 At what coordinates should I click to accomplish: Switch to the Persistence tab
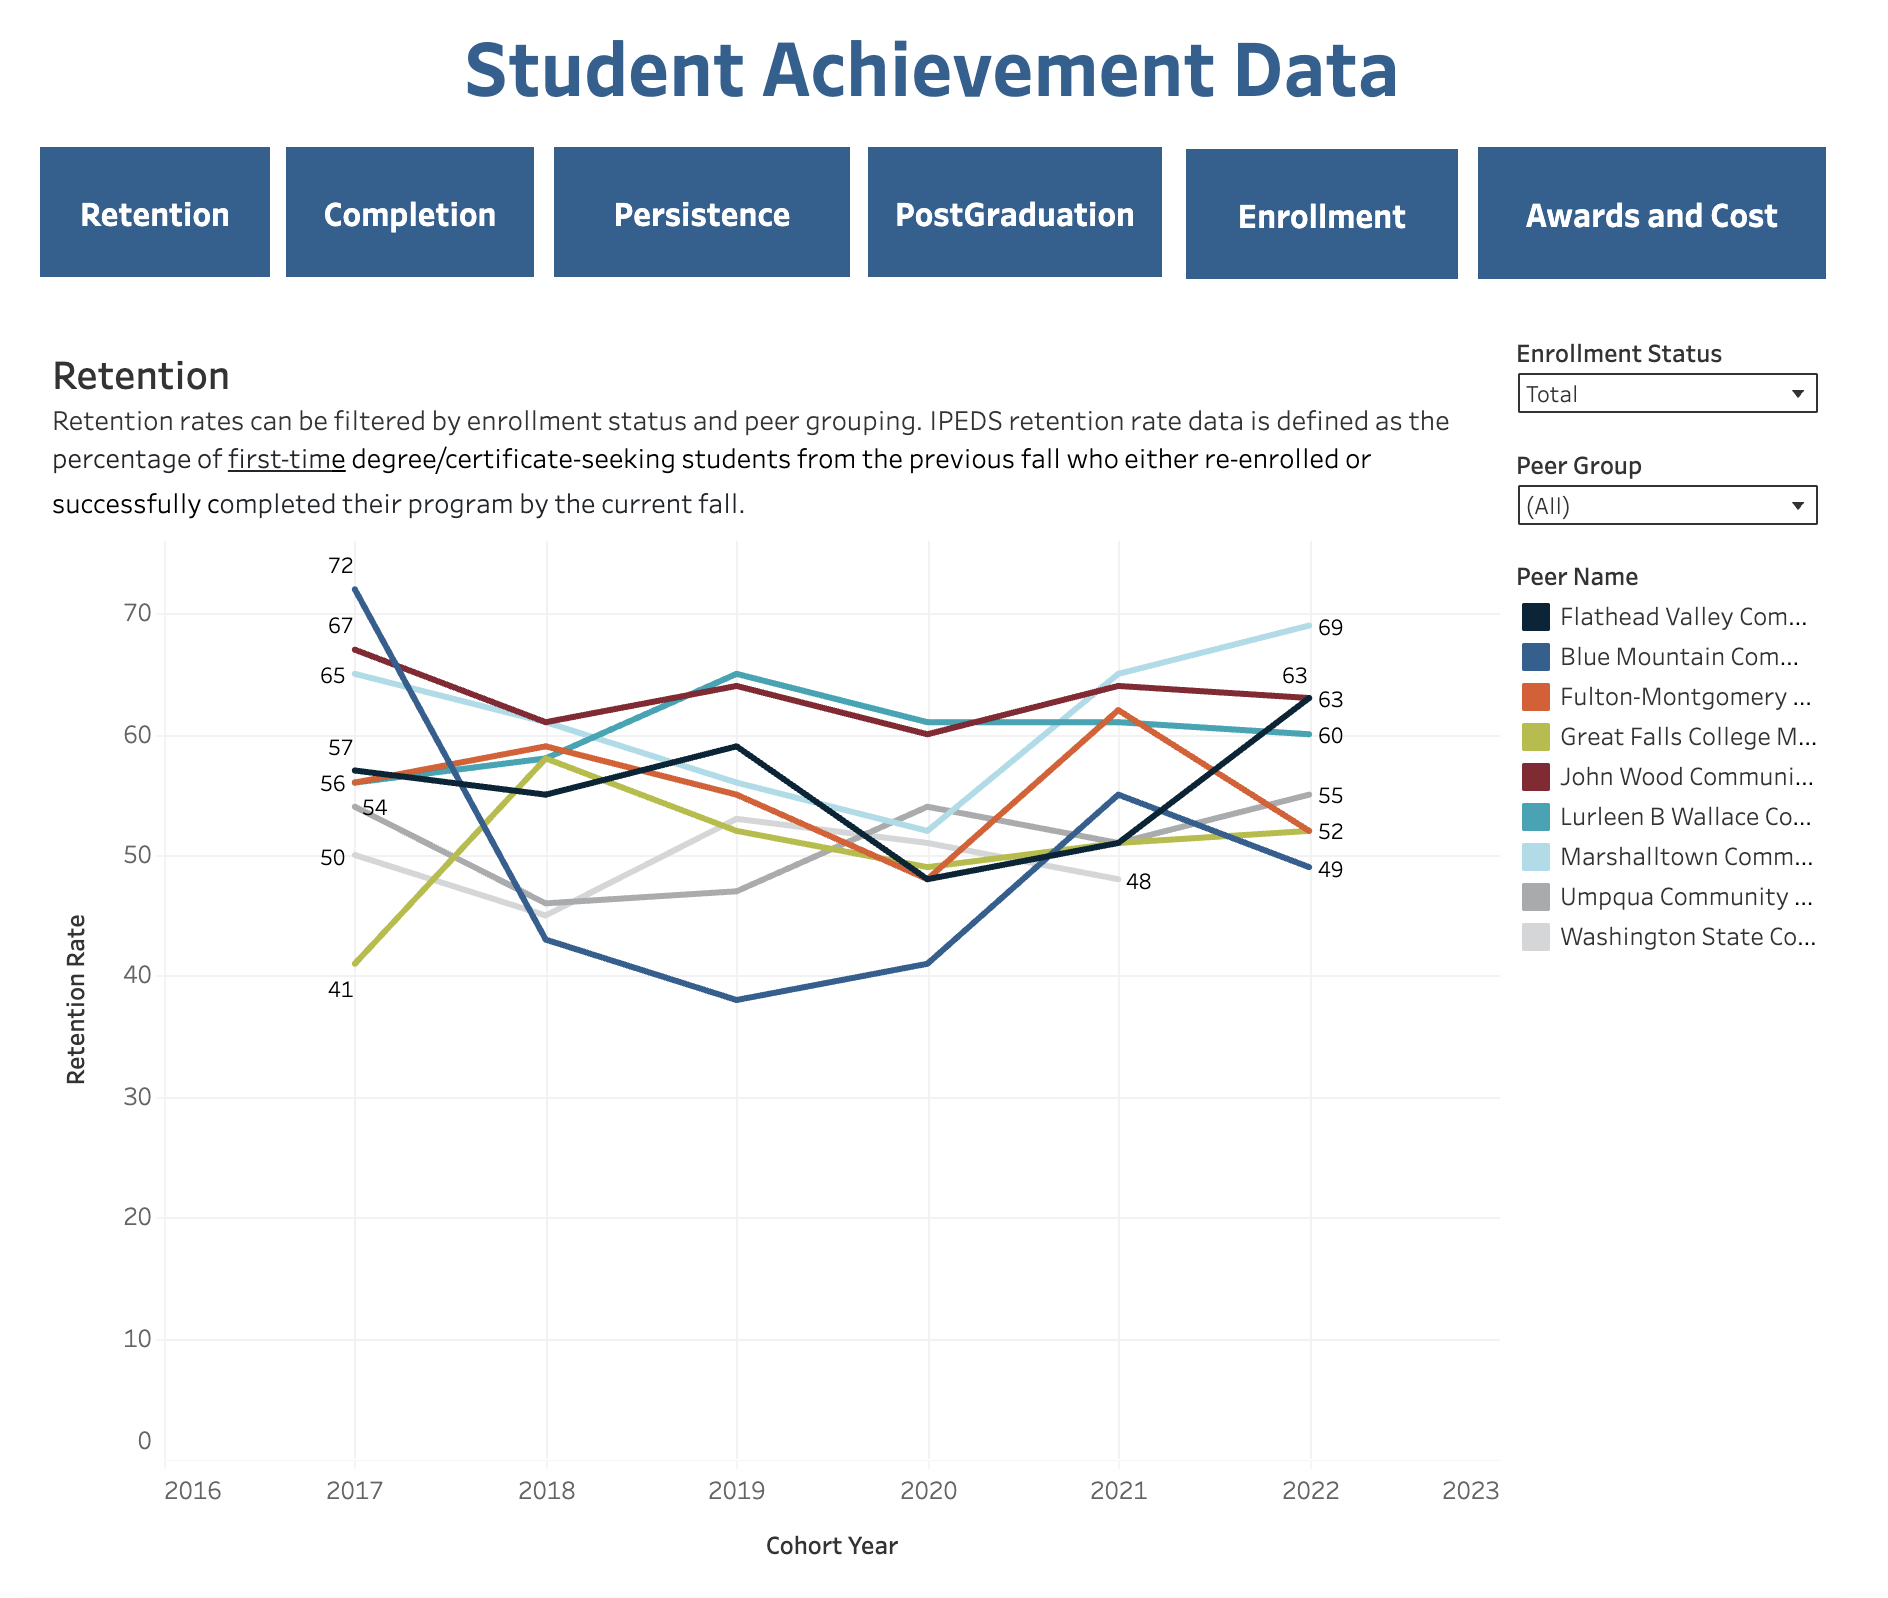[701, 213]
